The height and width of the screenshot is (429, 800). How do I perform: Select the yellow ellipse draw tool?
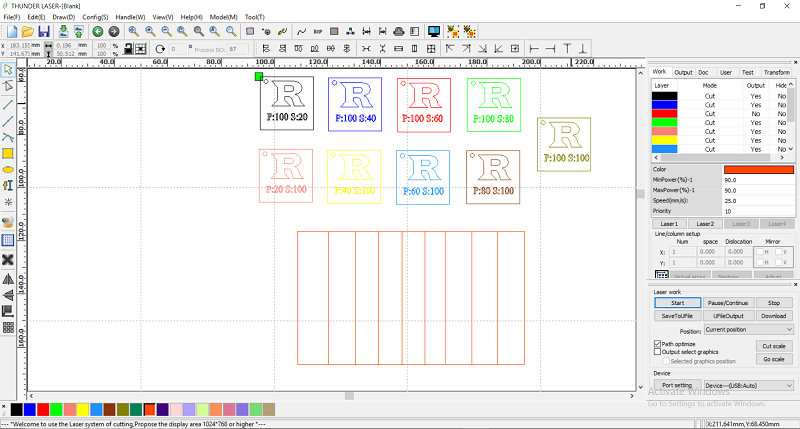[x=8, y=169]
